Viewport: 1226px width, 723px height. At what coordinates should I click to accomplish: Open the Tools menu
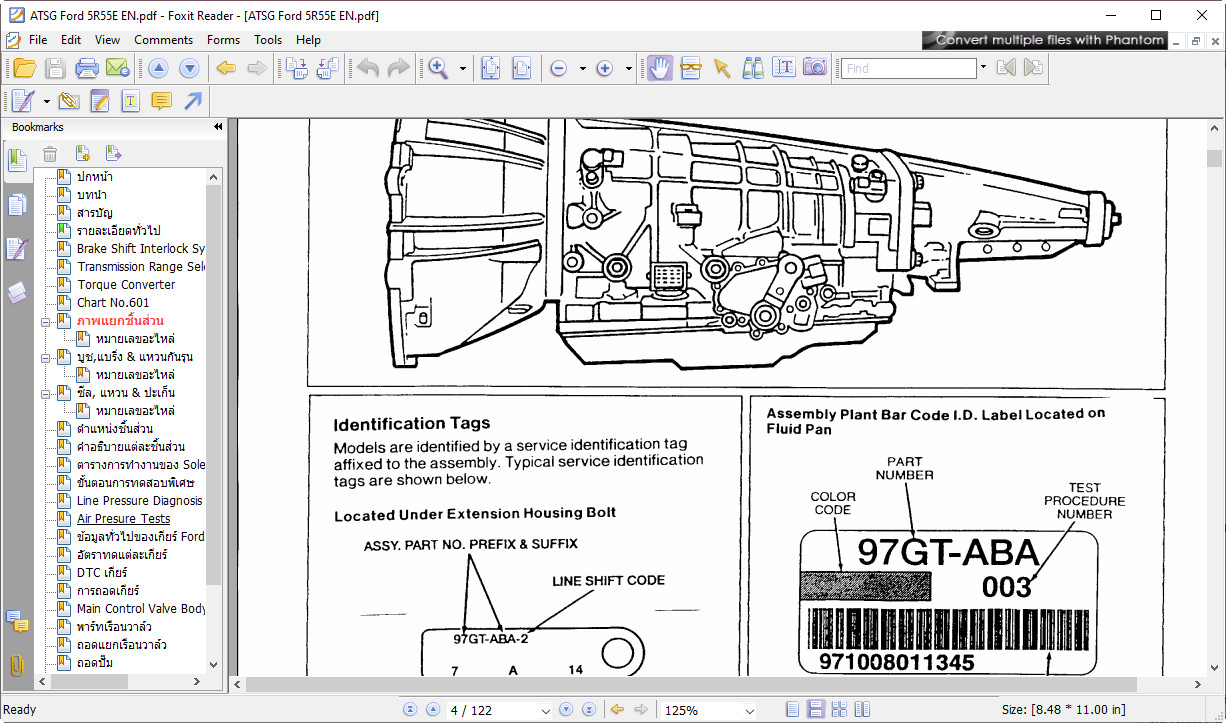pyautogui.click(x=268, y=40)
